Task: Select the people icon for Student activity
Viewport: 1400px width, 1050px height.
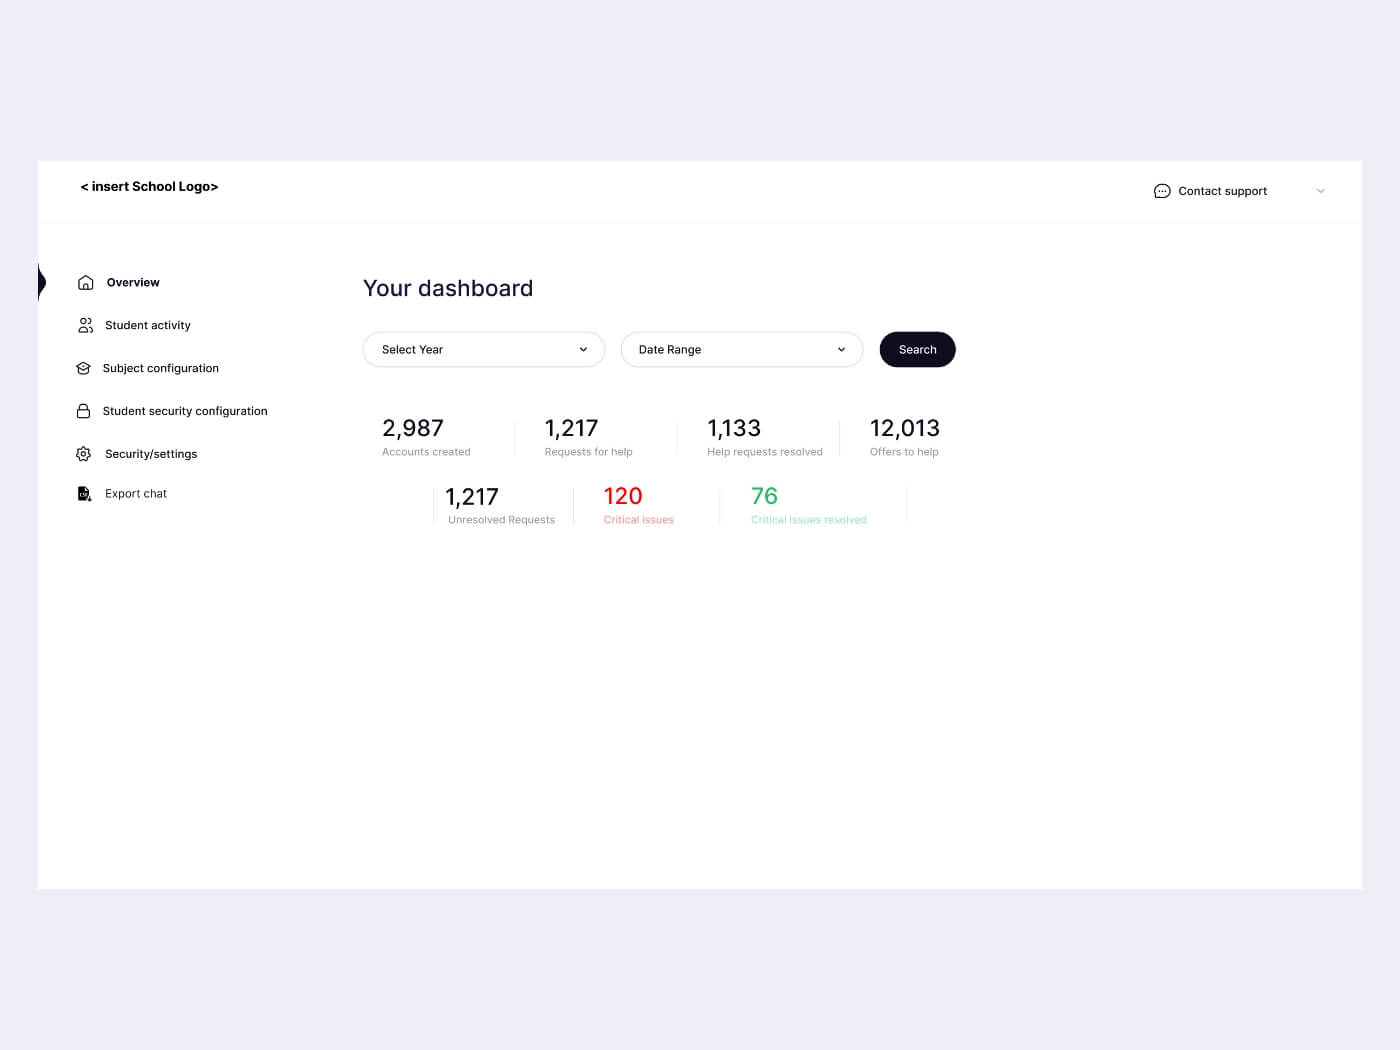Action: (x=85, y=325)
